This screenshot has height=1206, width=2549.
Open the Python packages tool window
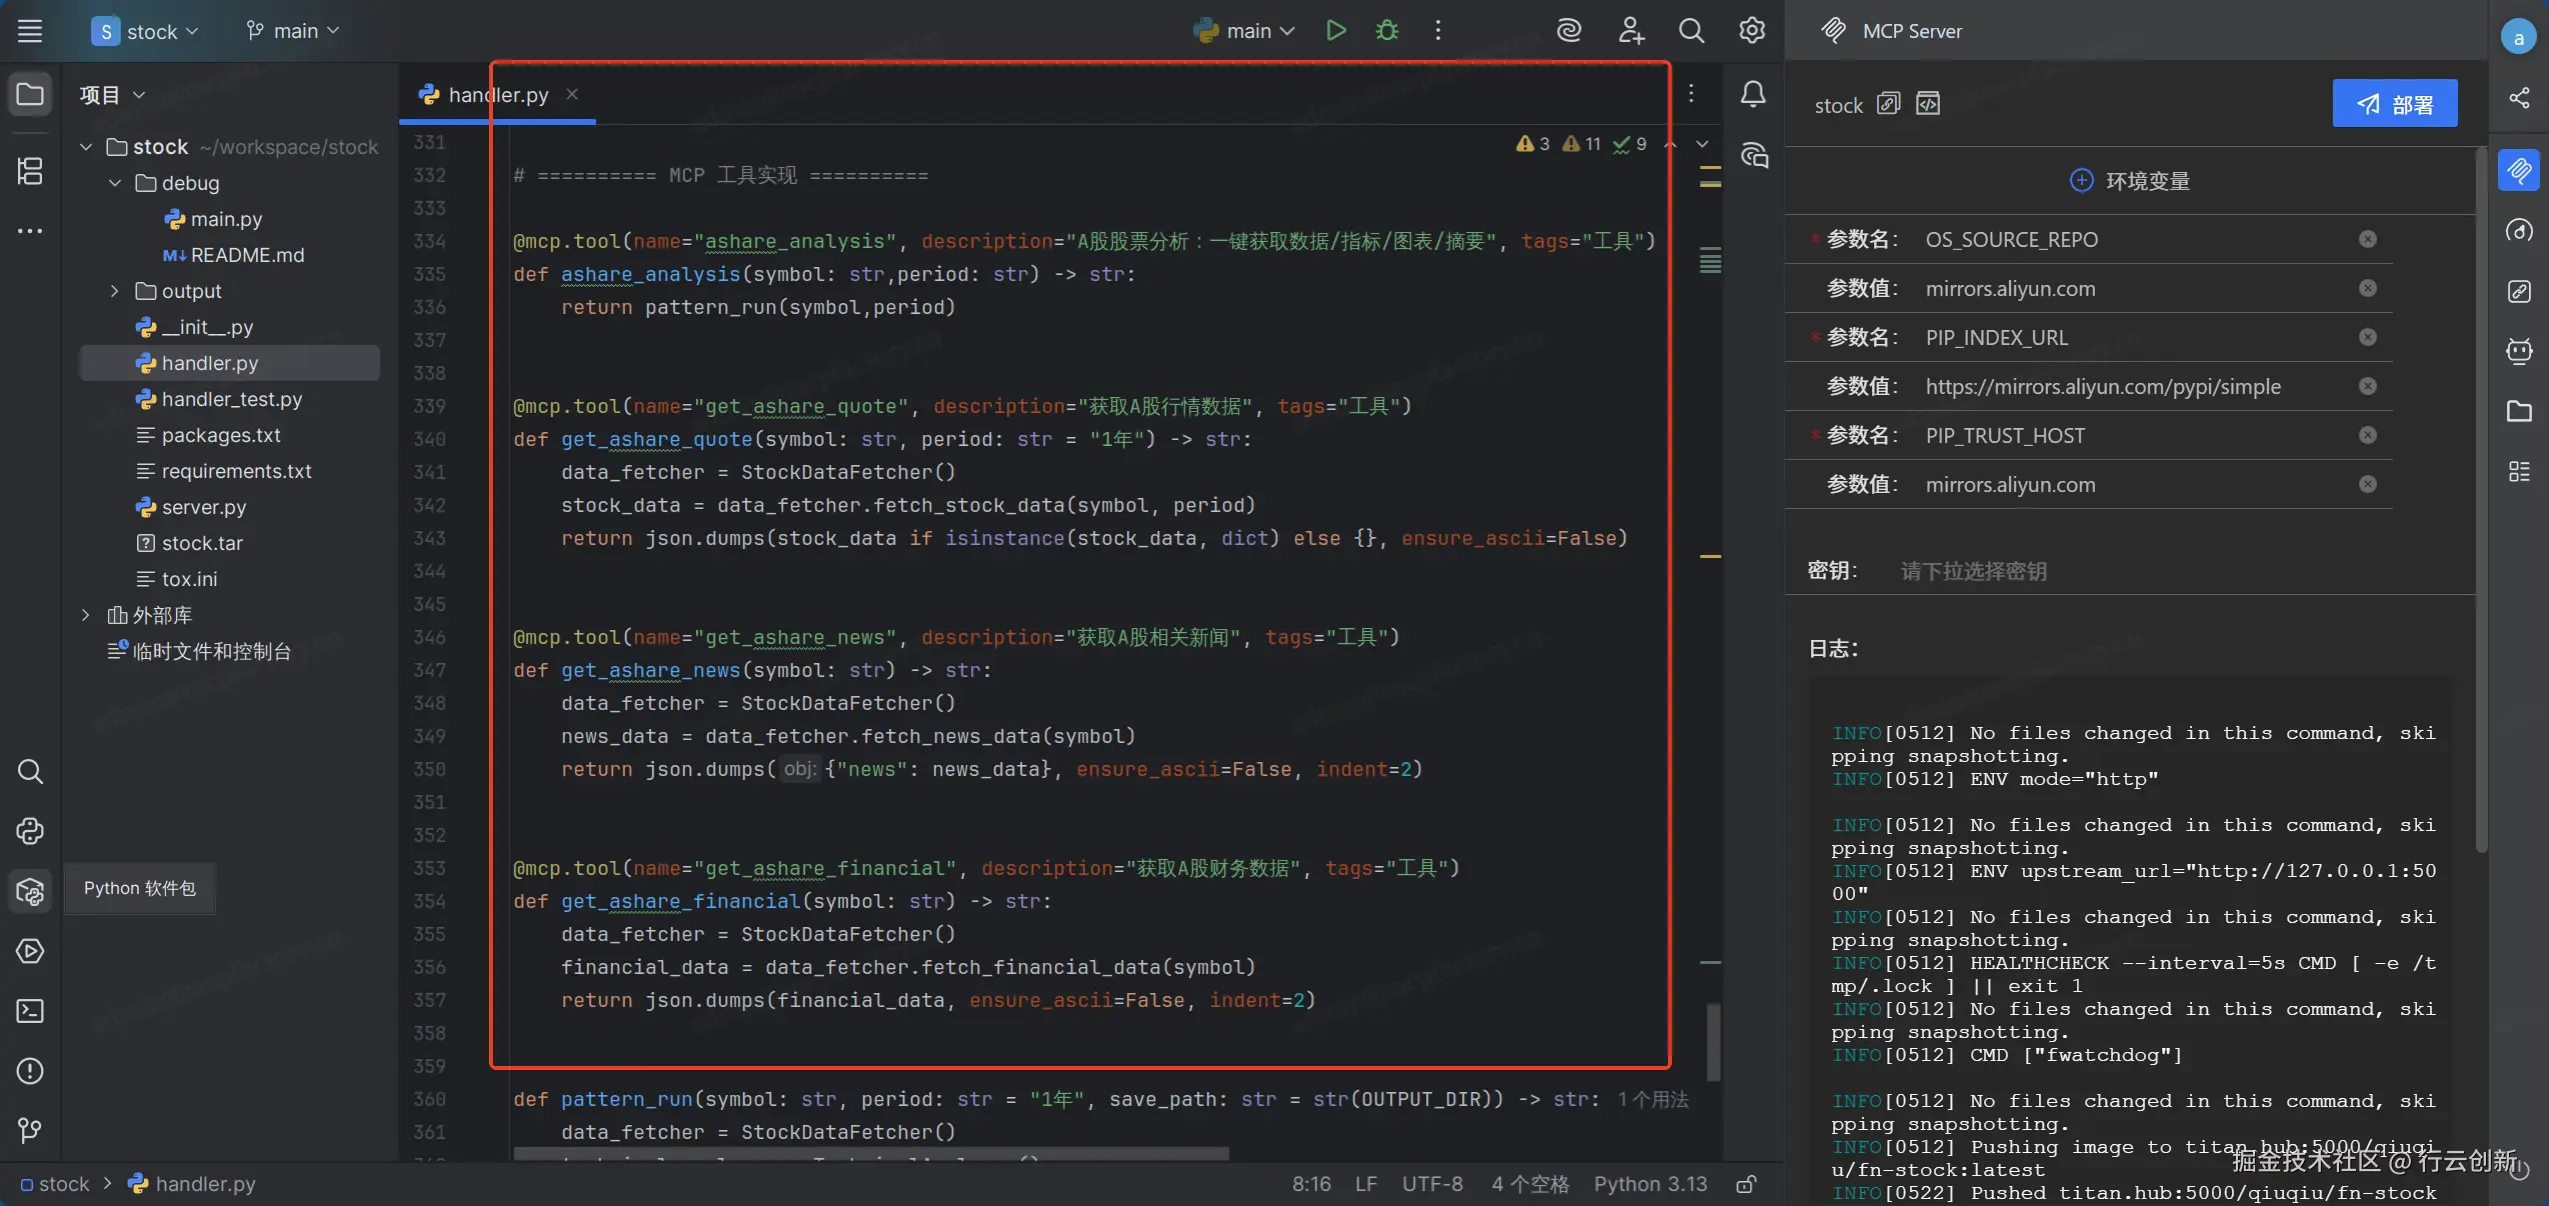click(30, 891)
